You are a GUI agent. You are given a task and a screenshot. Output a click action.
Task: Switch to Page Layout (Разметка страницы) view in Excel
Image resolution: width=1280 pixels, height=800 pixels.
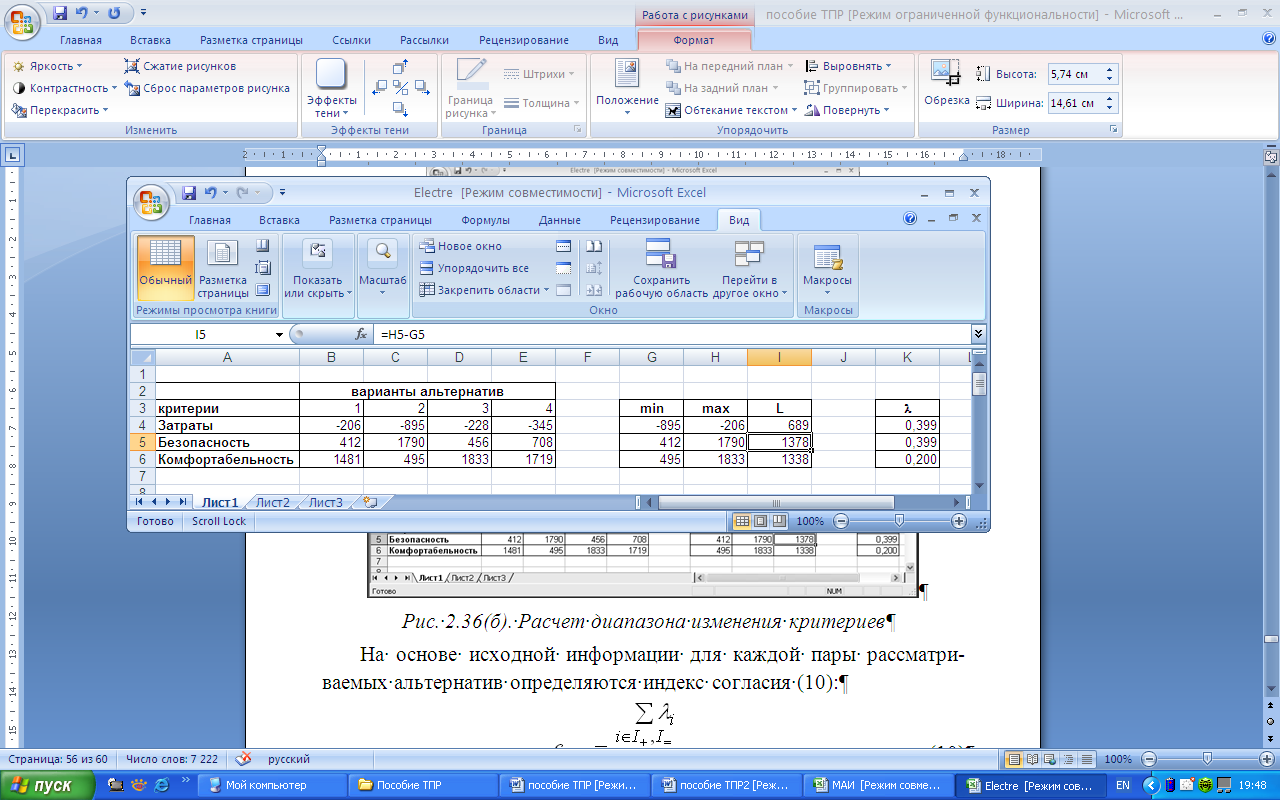(x=223, y=269)
